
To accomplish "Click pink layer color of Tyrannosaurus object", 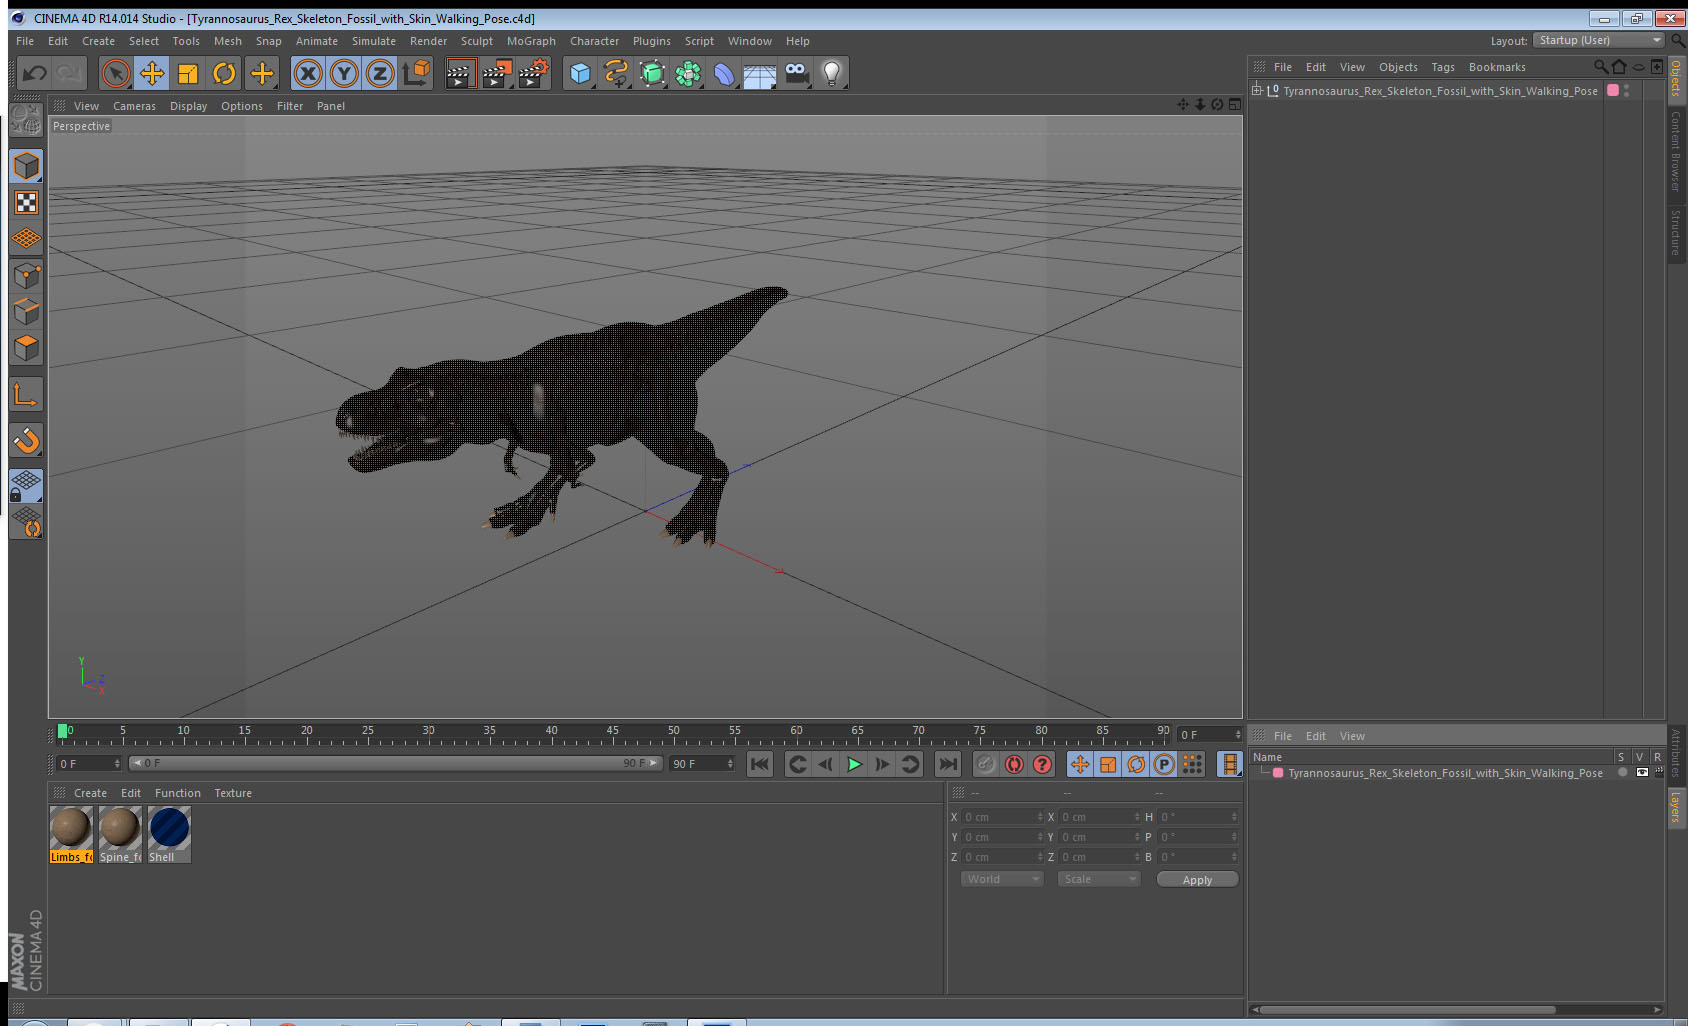I will pyautogui.click(x=1613, y=90).
